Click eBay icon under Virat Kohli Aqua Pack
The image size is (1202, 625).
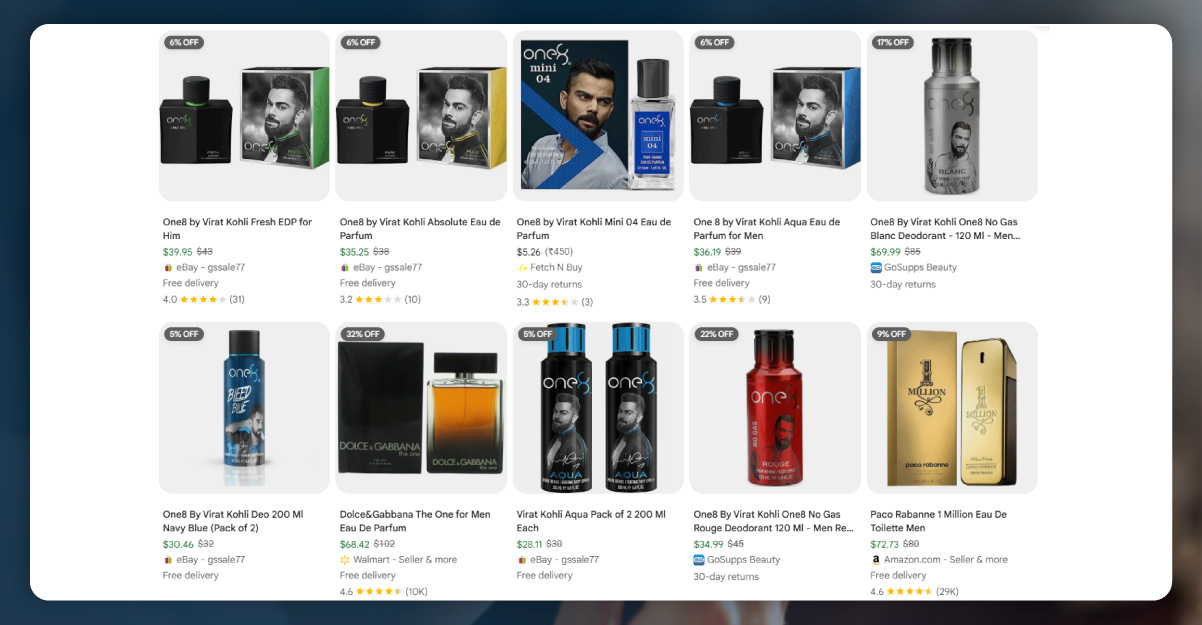click(x=521, y=560)
